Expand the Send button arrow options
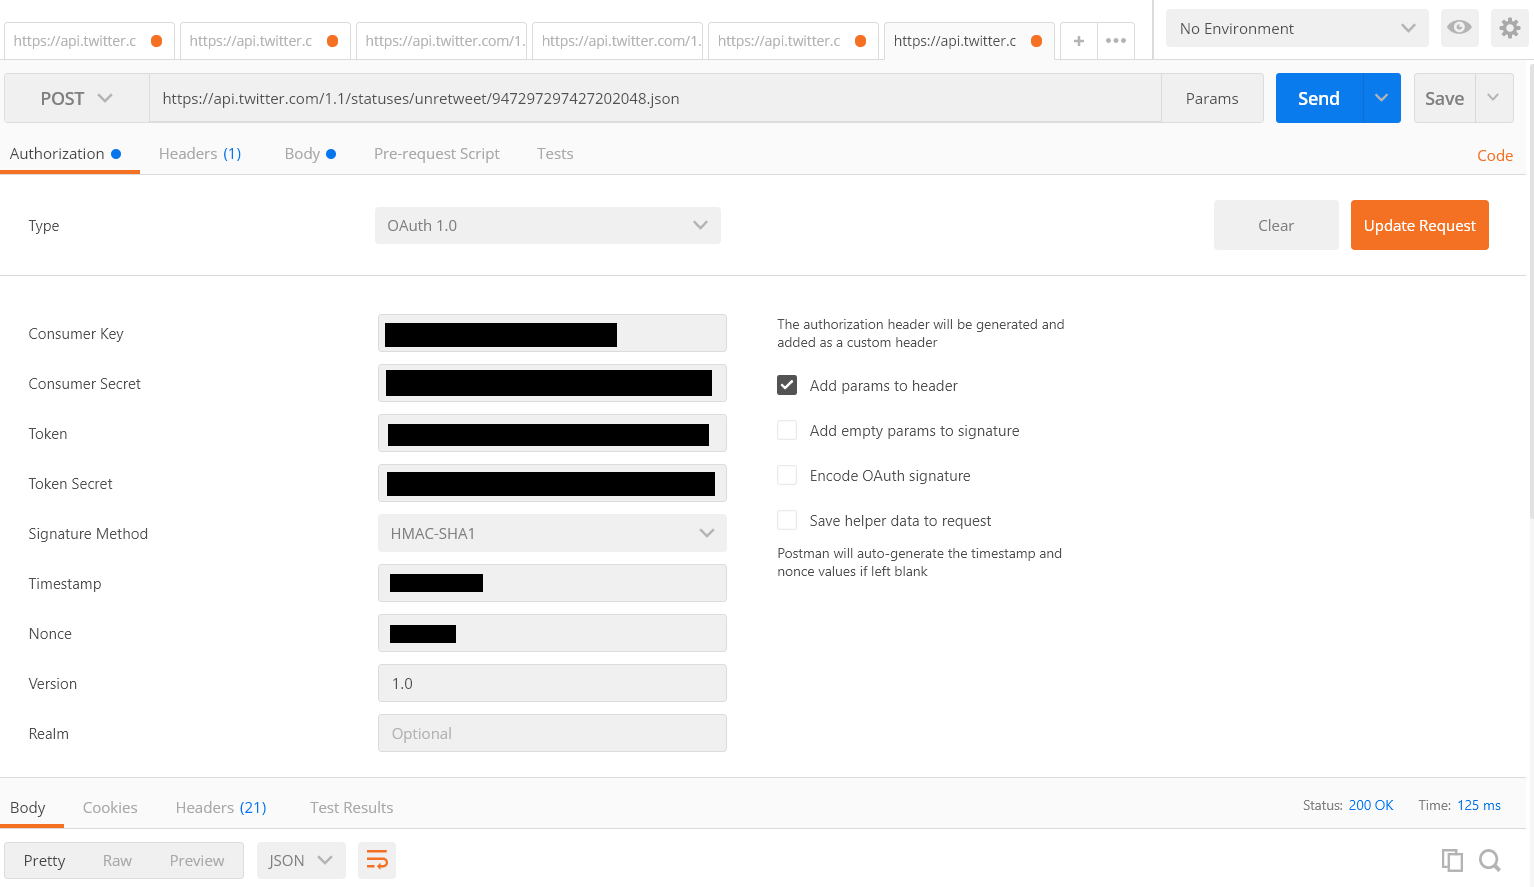Viewport: 1534px width, 887px height. pos(1381,98)
